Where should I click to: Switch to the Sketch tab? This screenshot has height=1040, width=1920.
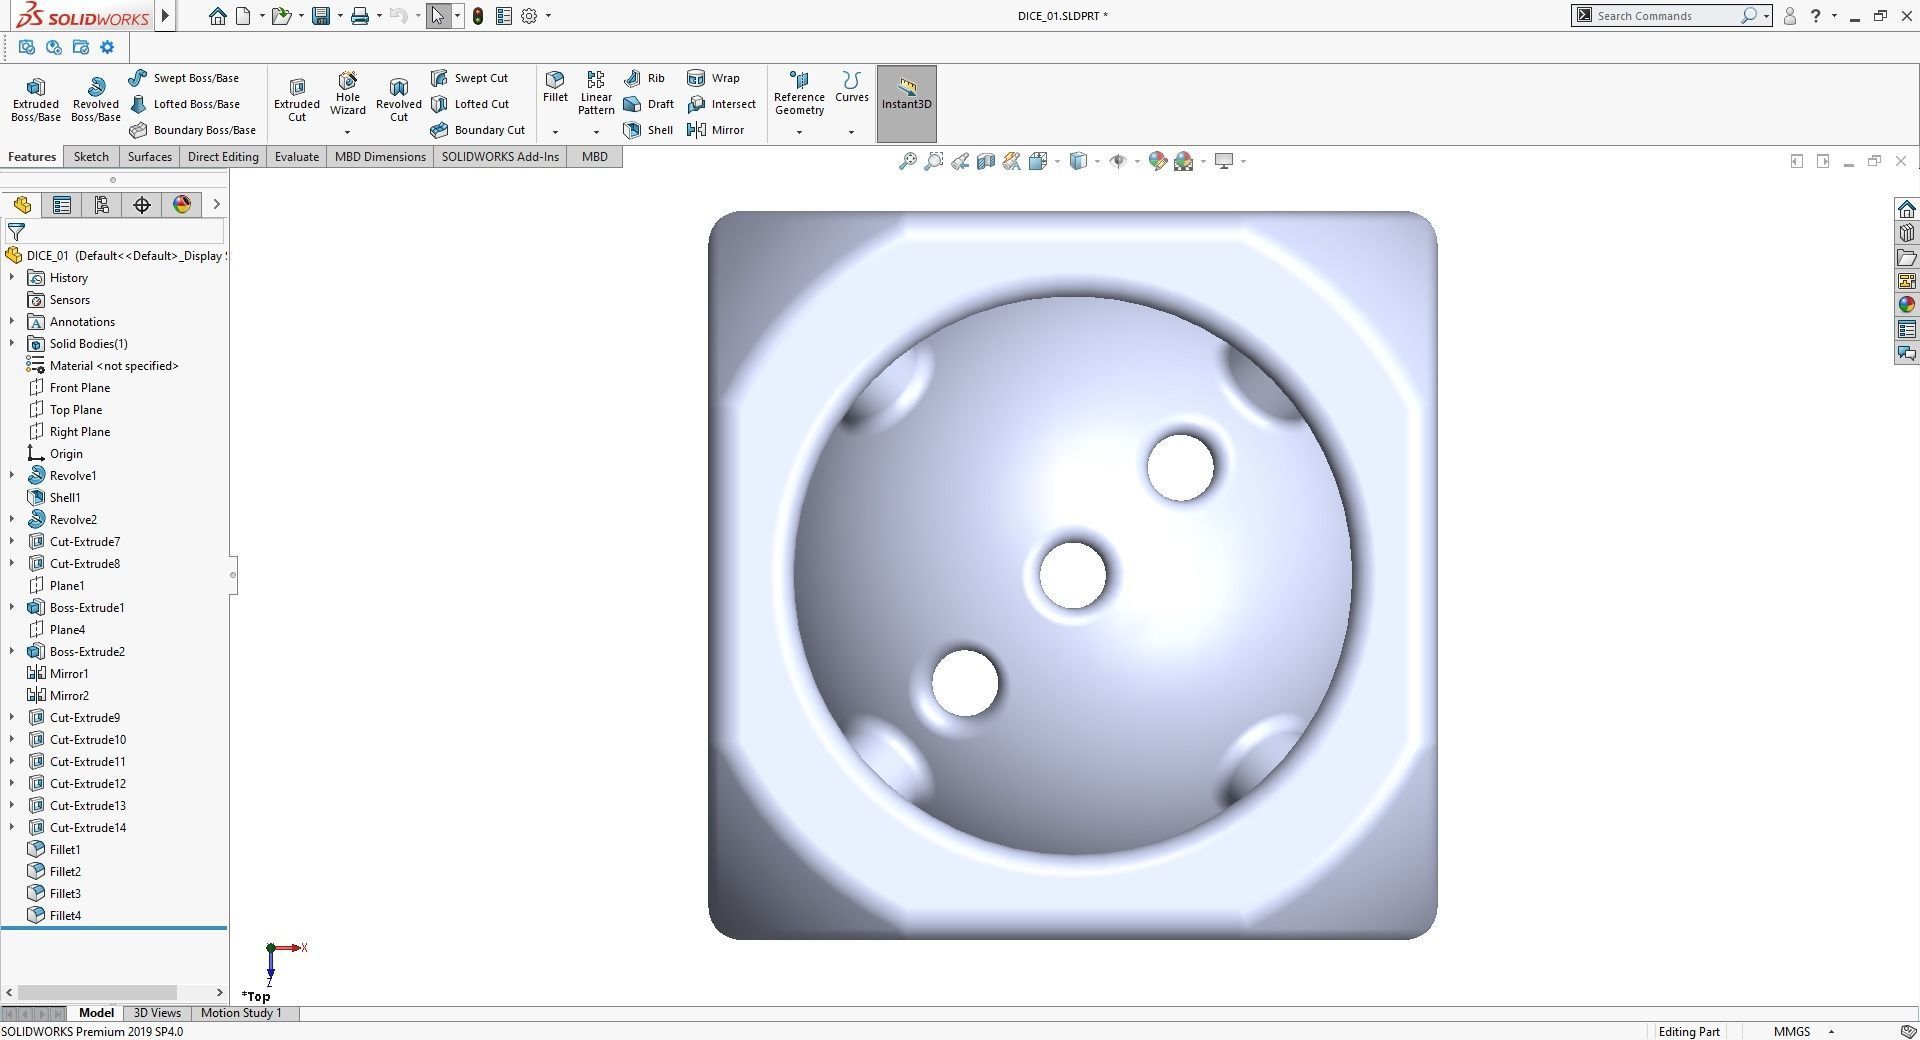click(91, 157)
